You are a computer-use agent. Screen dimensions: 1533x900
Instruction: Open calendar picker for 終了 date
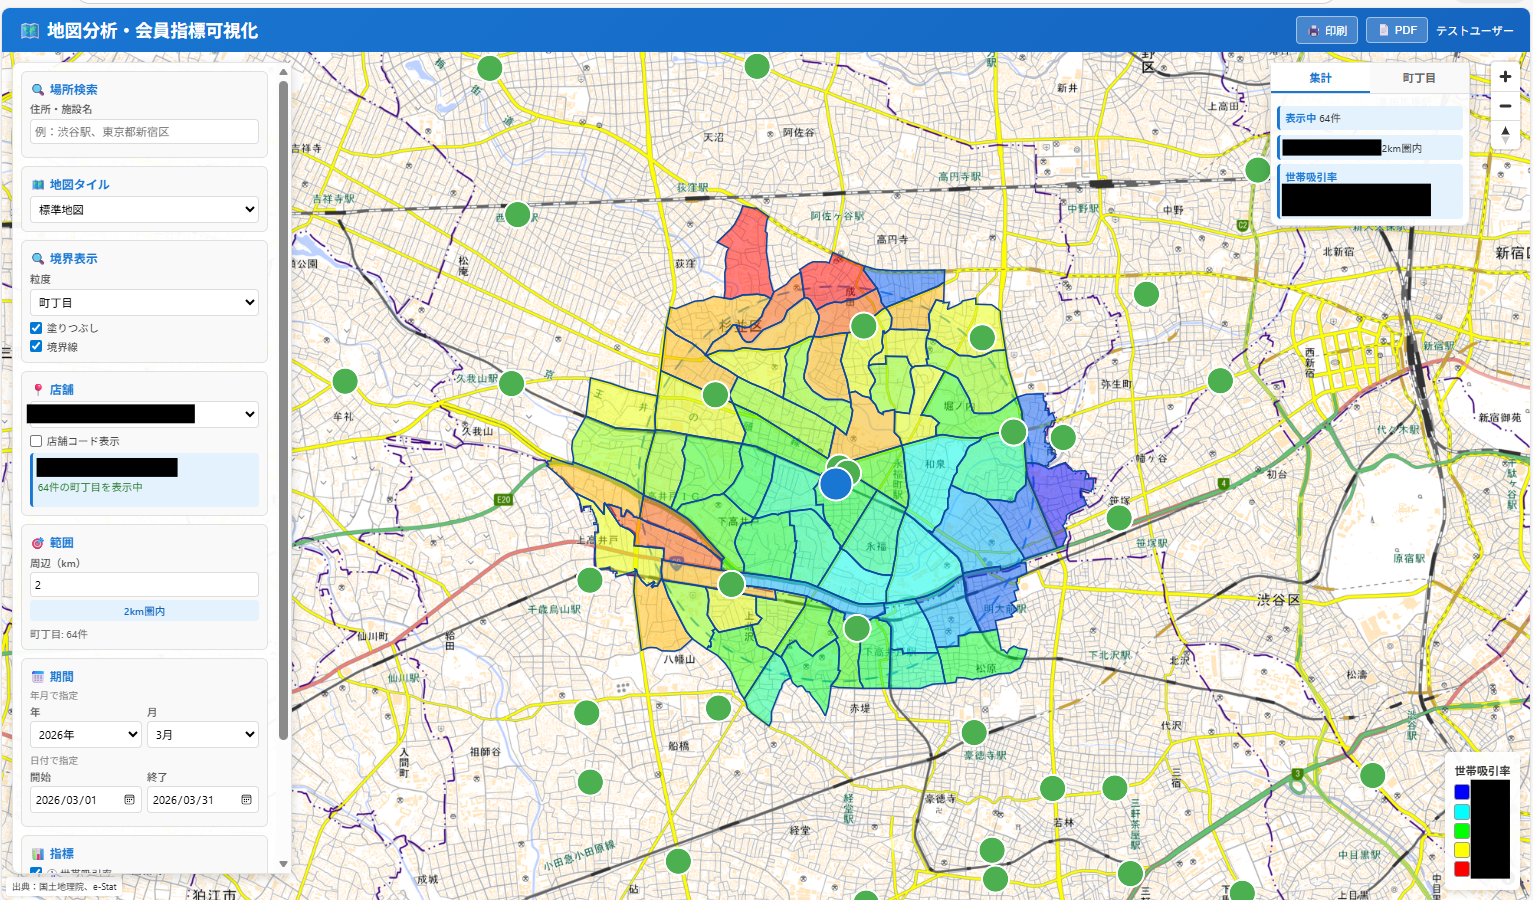click(x=246, y=800)
